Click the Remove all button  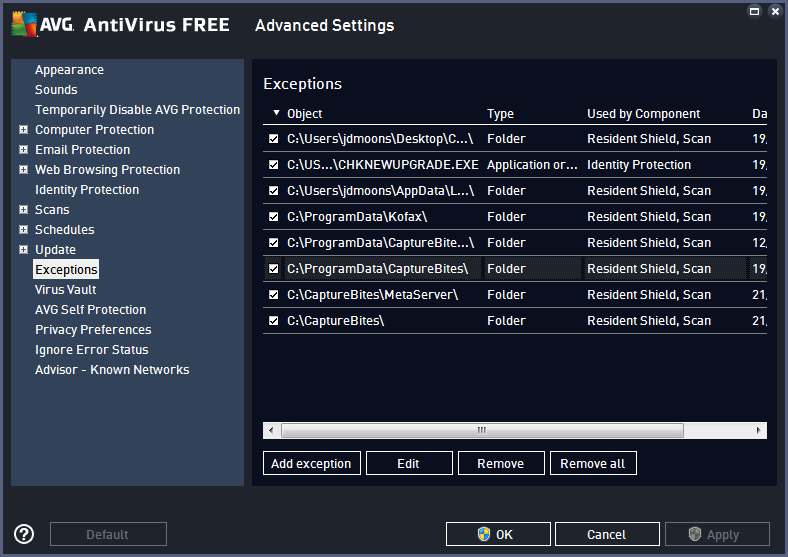pyautogui.click(x=593, y=463)
